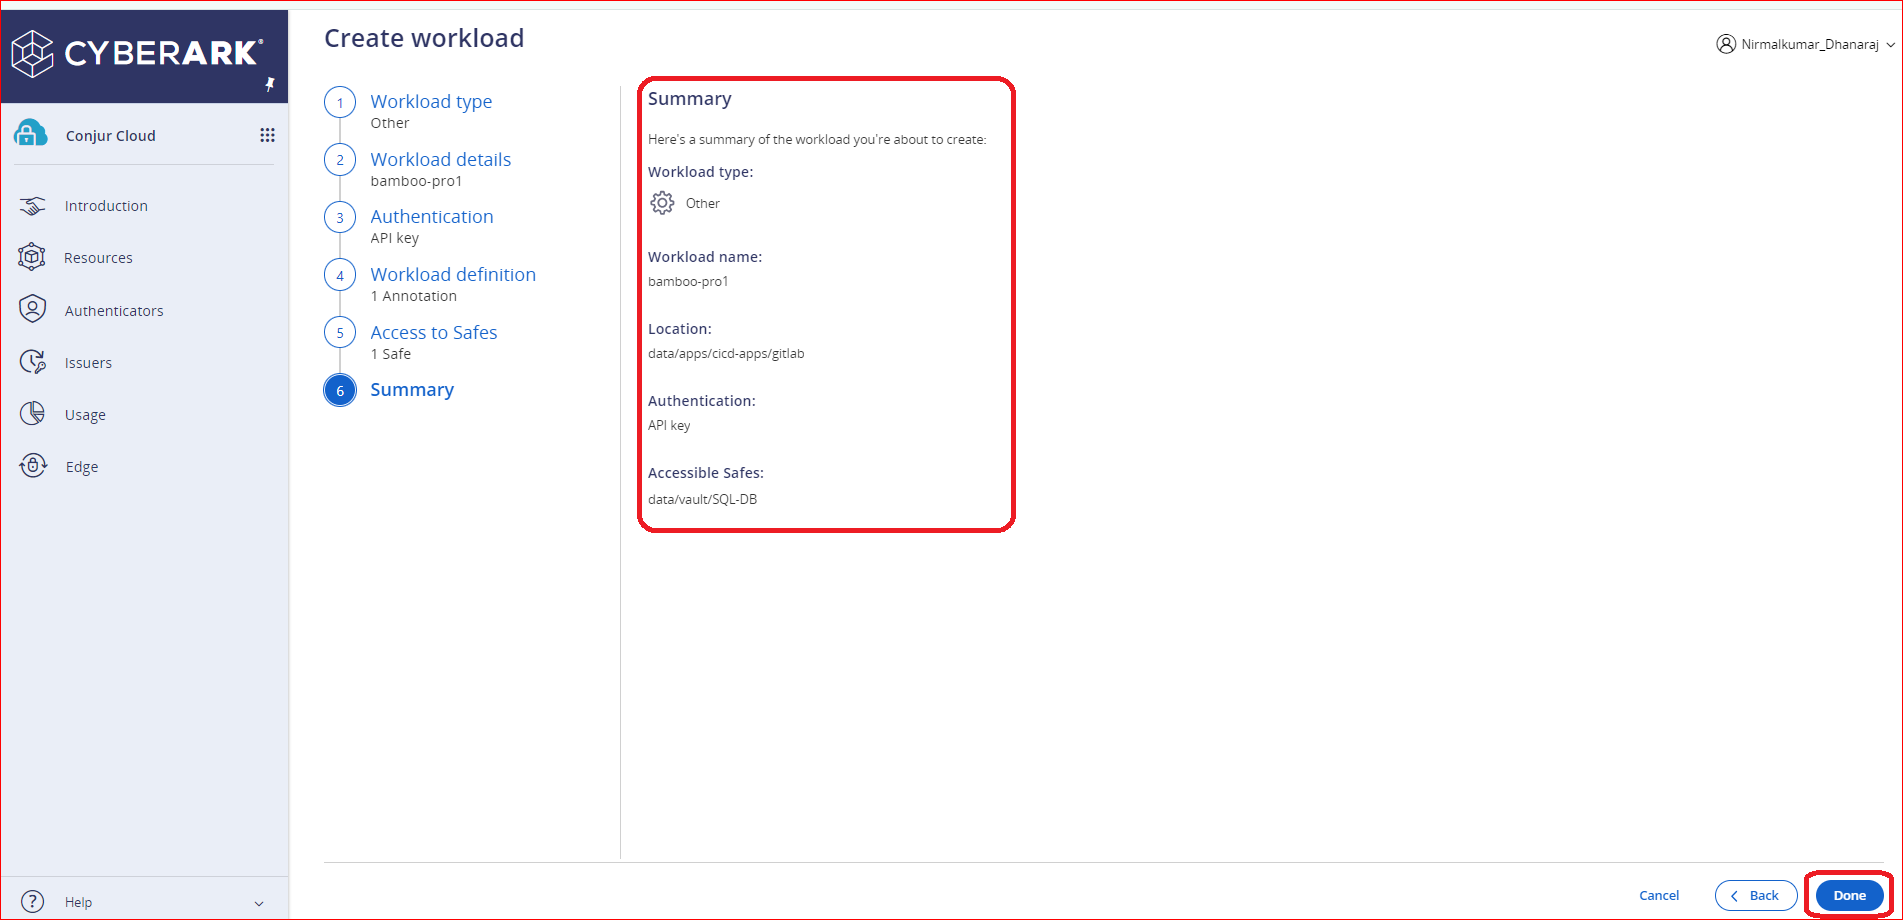Screen dimensions: 1903x920
Task: Open the Usage page
Action: pos(85,415)
